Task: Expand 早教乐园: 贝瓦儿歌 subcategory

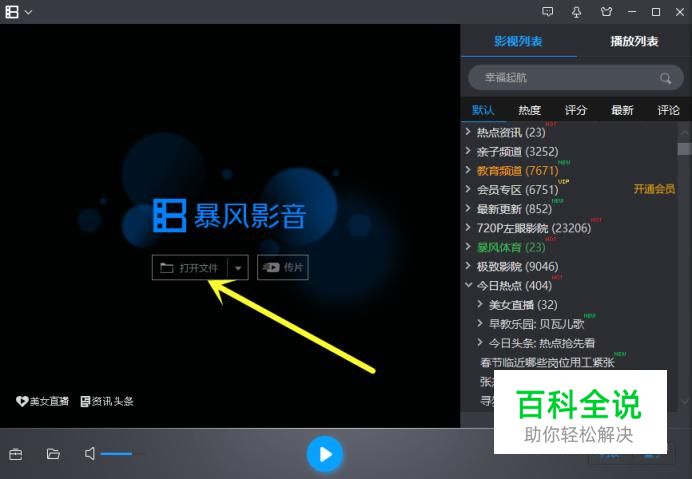Action: tap(480, 323)
